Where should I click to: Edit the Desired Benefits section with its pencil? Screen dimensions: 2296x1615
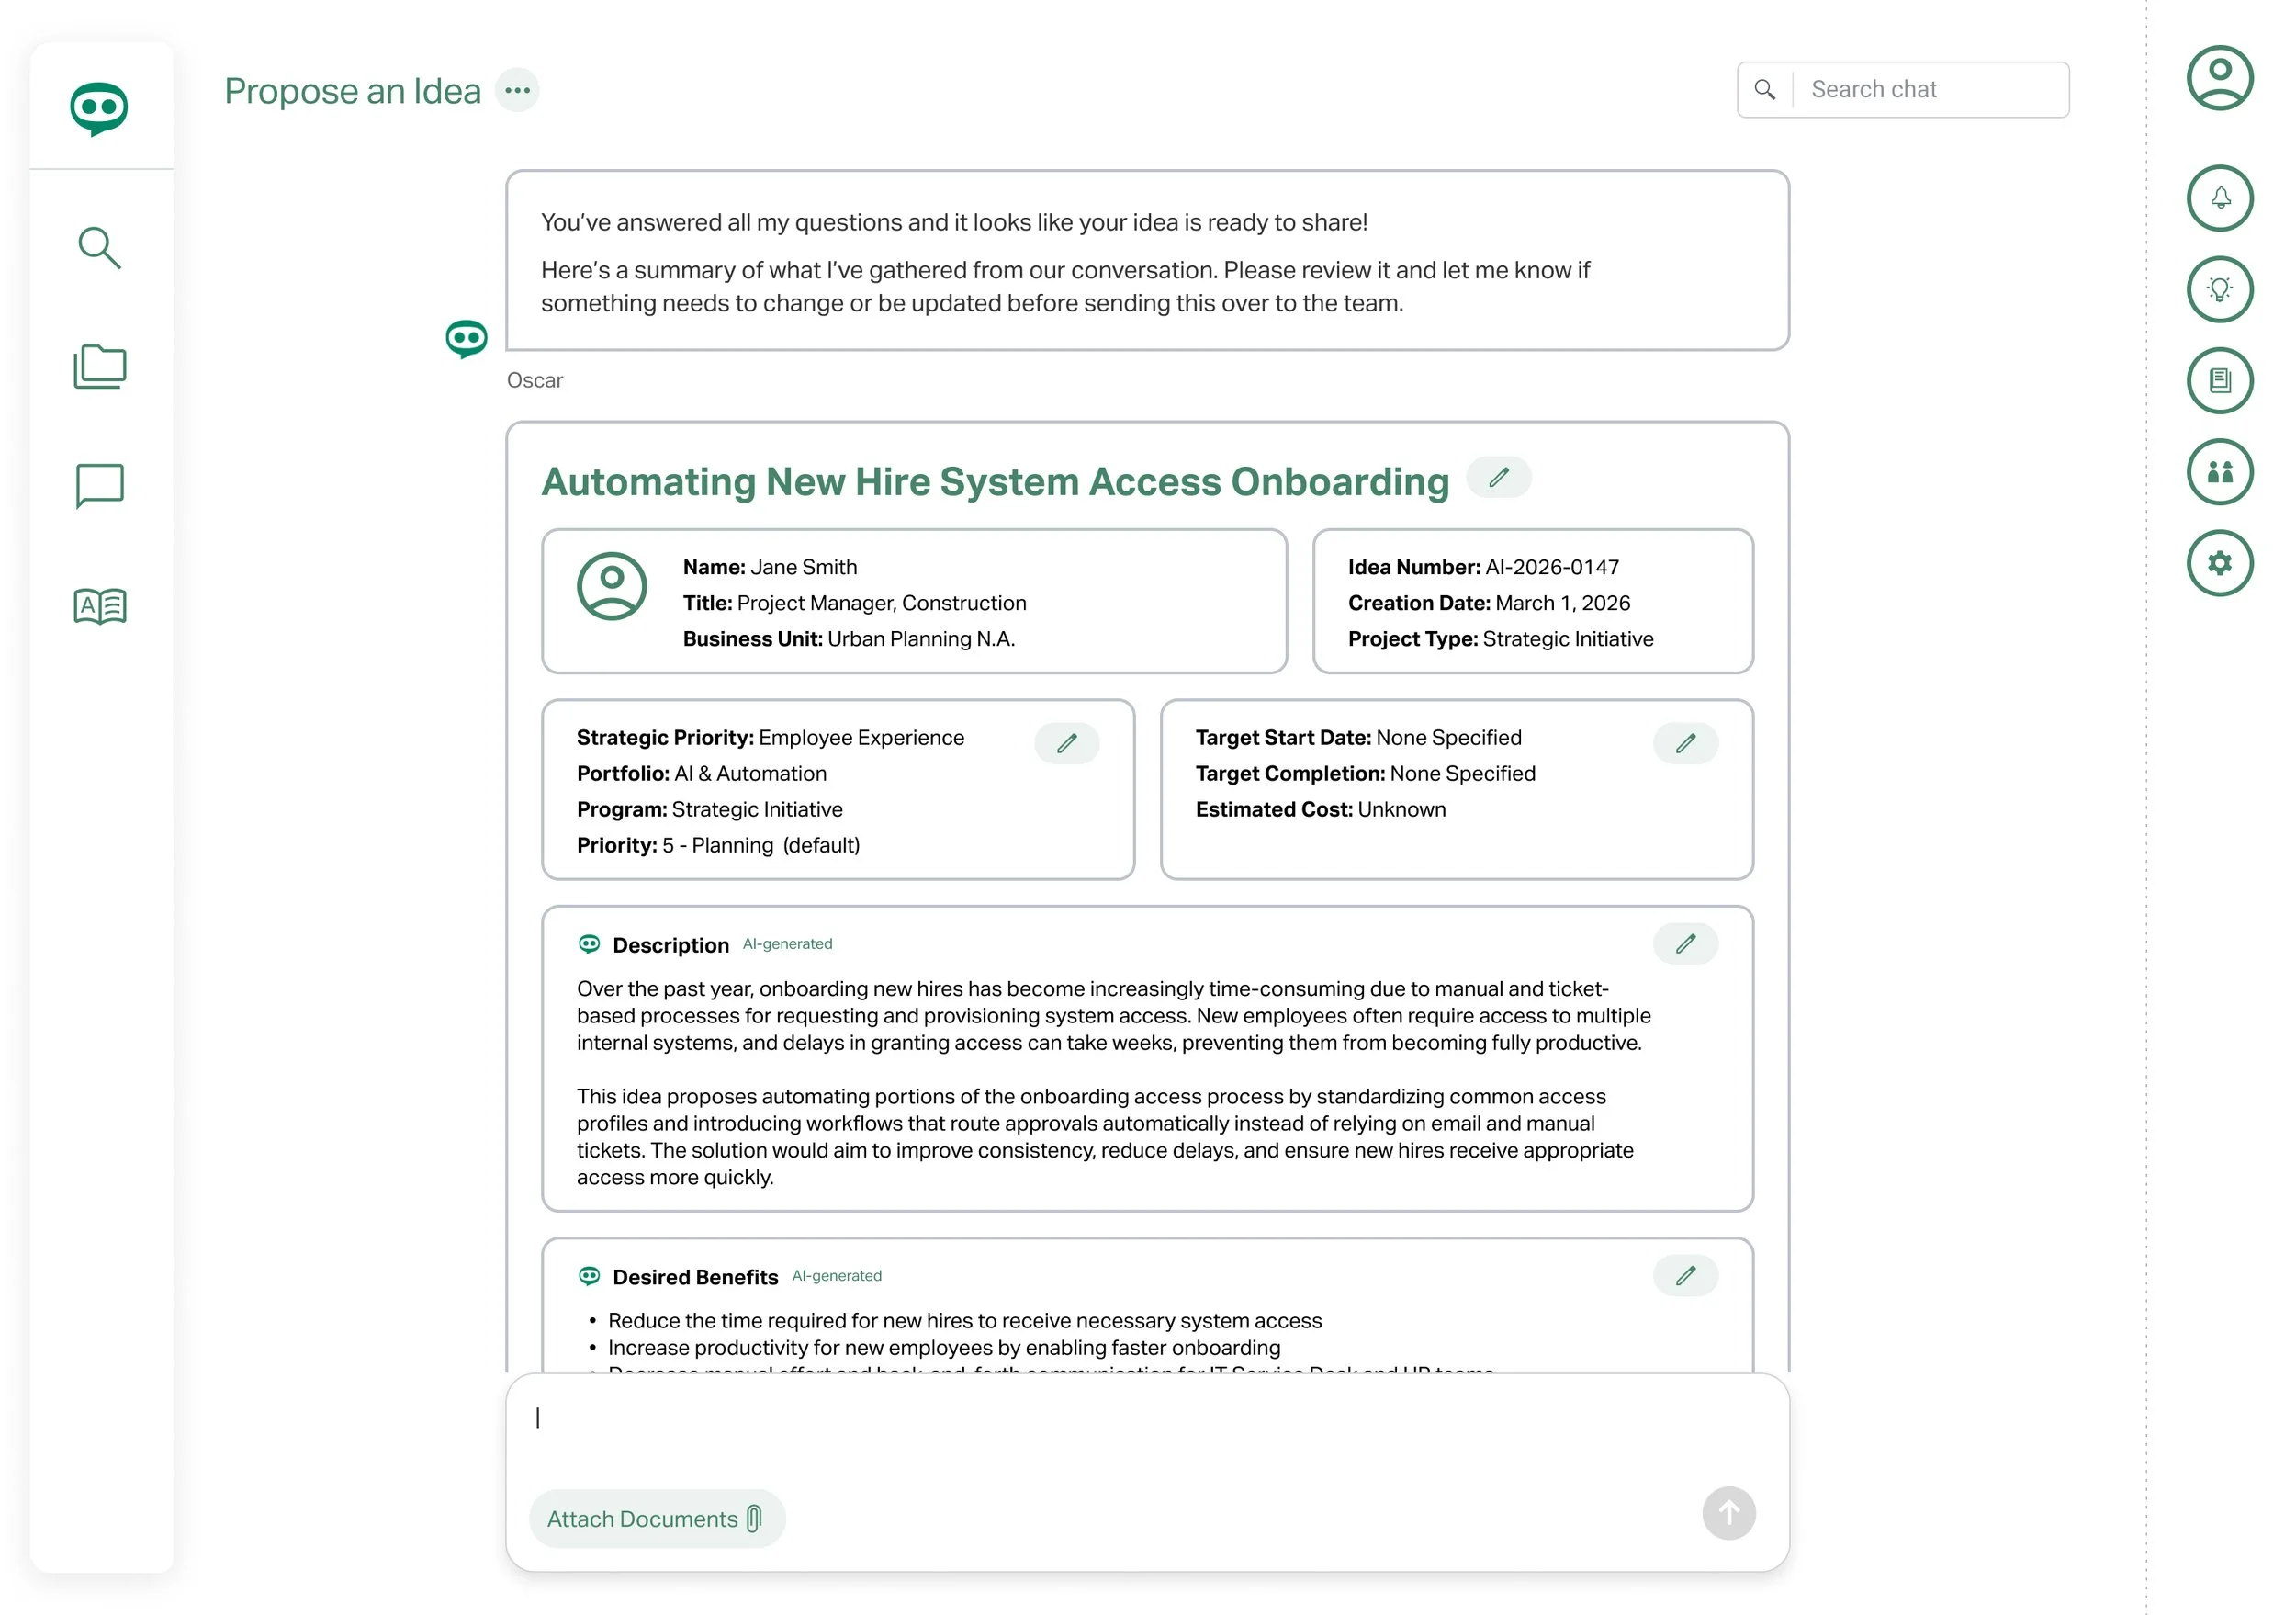tap(1685, 1276)
